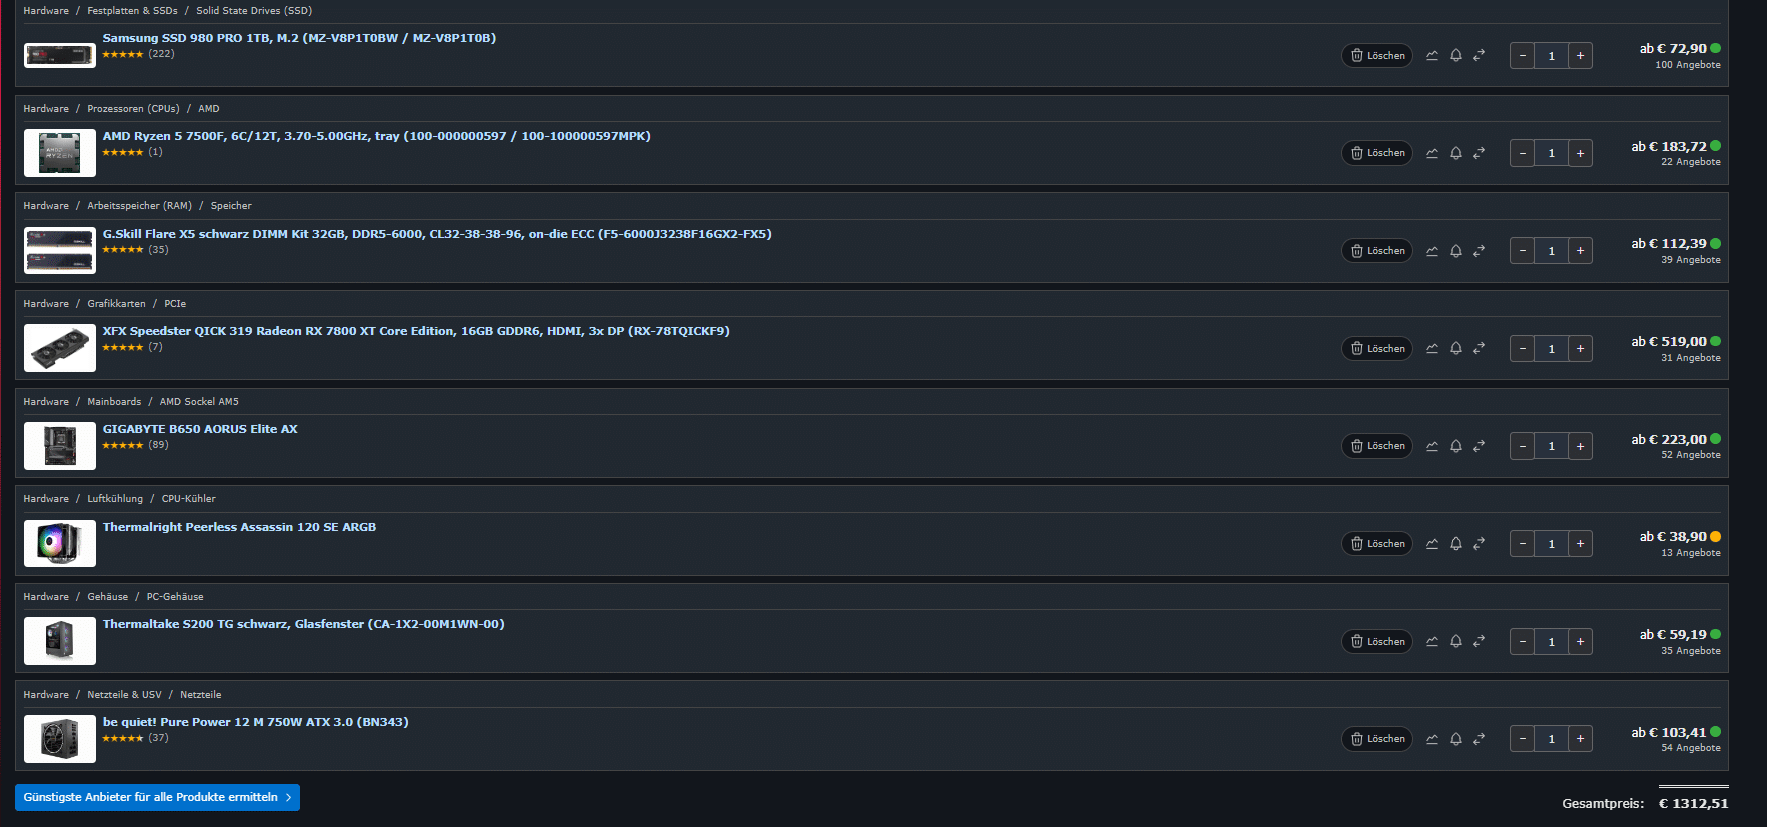Viewport: 1767px width, 827px height.
Task: Set price alert bell for be quiet! Pure Power 12 M
Action: pos(1456,739)
